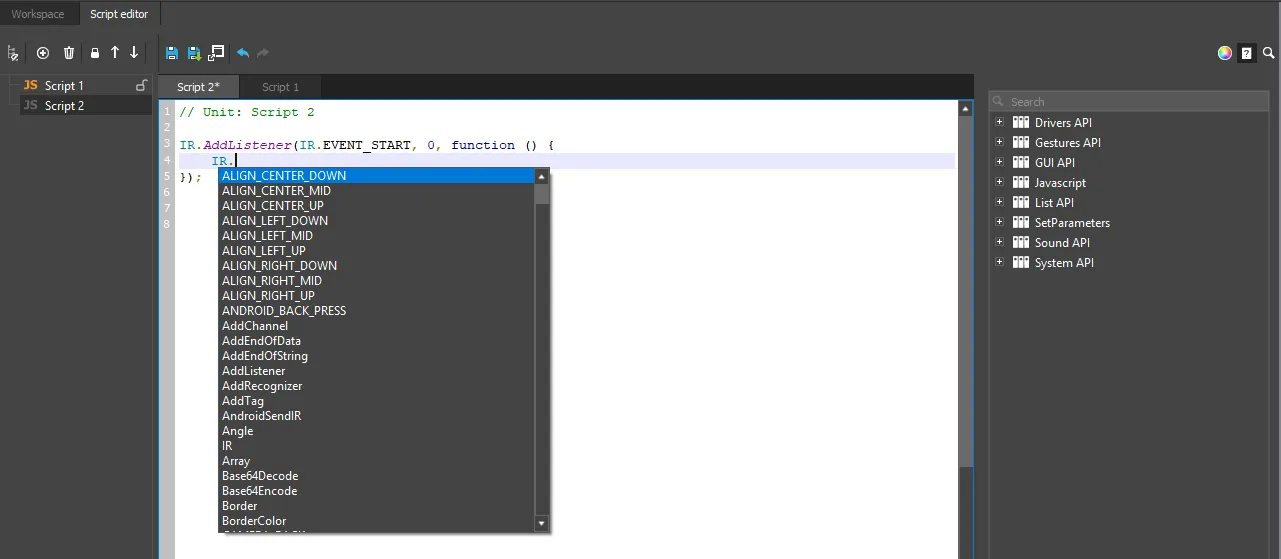Viewport: 1281px width, 559px height.
Task: Expand the Sound API tree node
Action: (999, 242)
